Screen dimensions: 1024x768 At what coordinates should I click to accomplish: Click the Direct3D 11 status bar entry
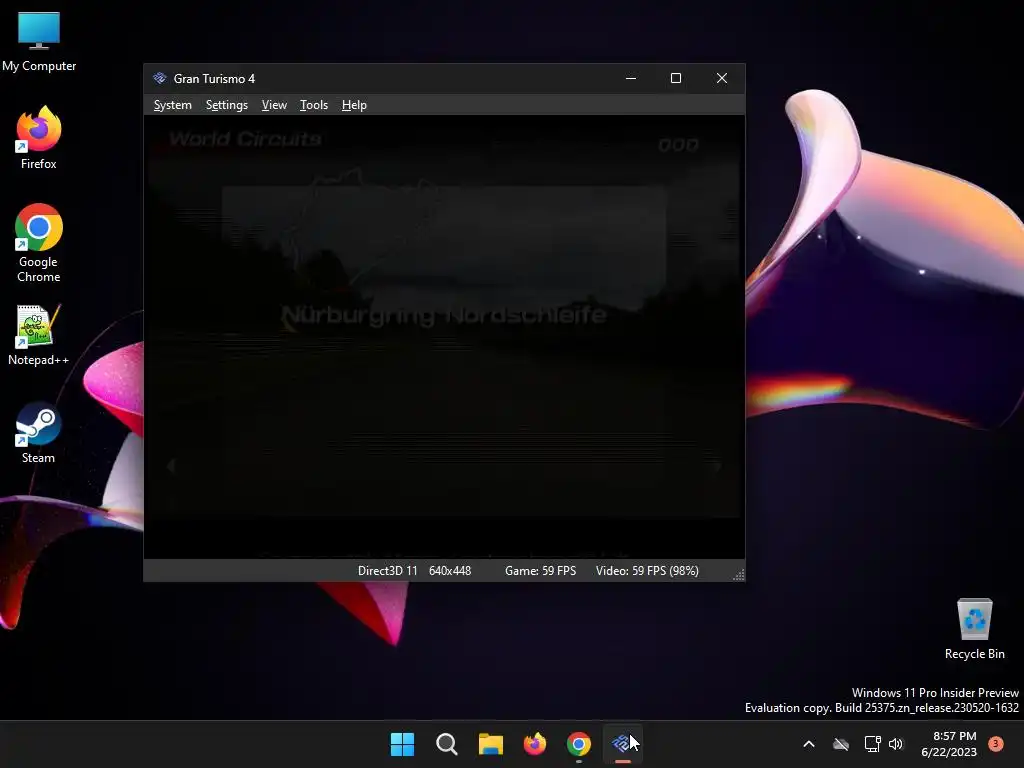(387, 571)
